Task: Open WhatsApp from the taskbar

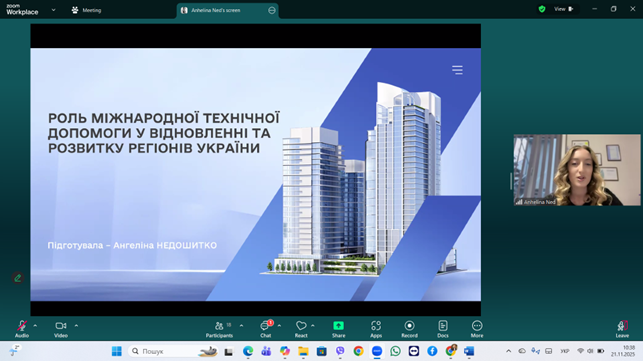Action: (395, 351)
